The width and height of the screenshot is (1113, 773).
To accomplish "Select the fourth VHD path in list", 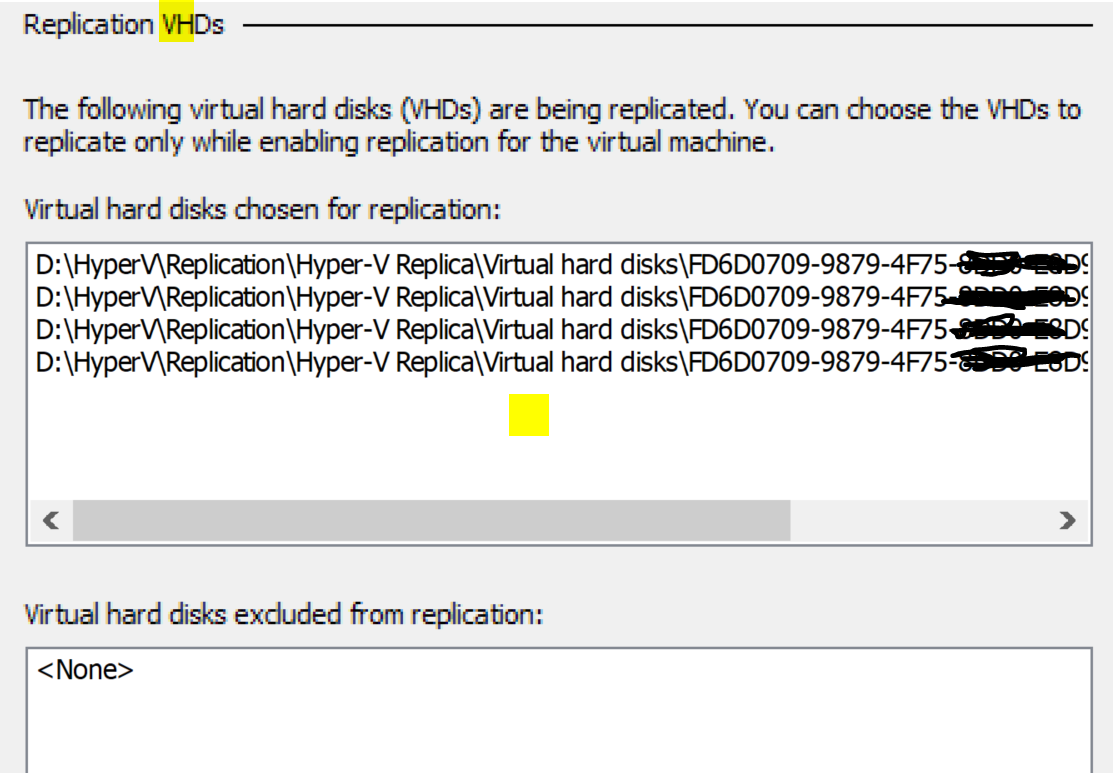I will tap(561, 363).
